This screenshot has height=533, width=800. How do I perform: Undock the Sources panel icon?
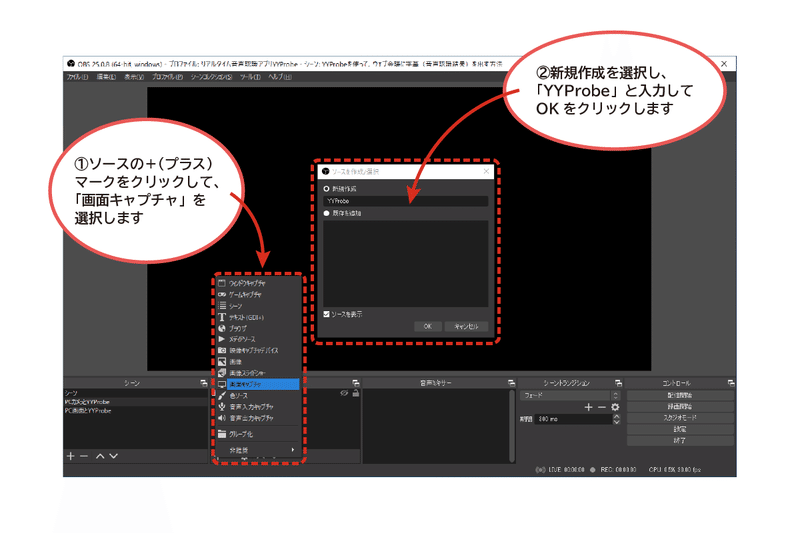pos(356,383)
